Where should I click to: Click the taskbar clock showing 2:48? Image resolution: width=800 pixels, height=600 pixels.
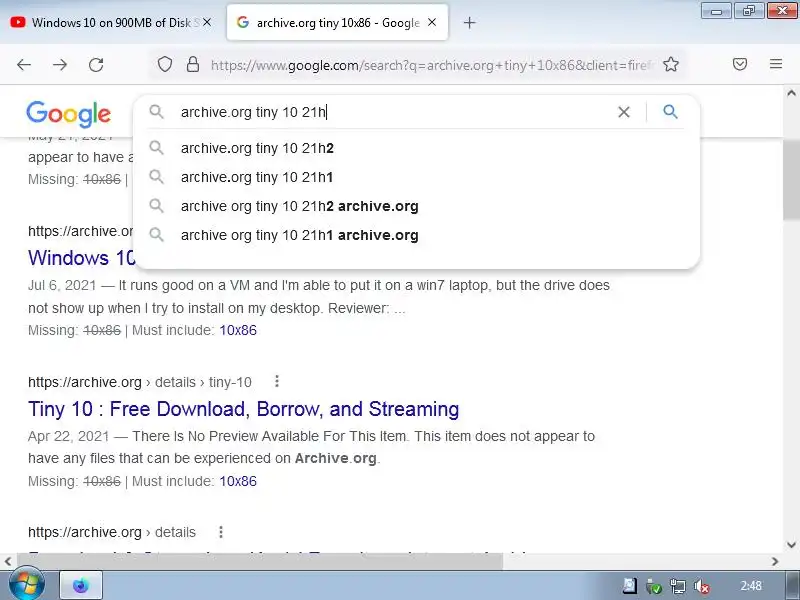point(751,586)
